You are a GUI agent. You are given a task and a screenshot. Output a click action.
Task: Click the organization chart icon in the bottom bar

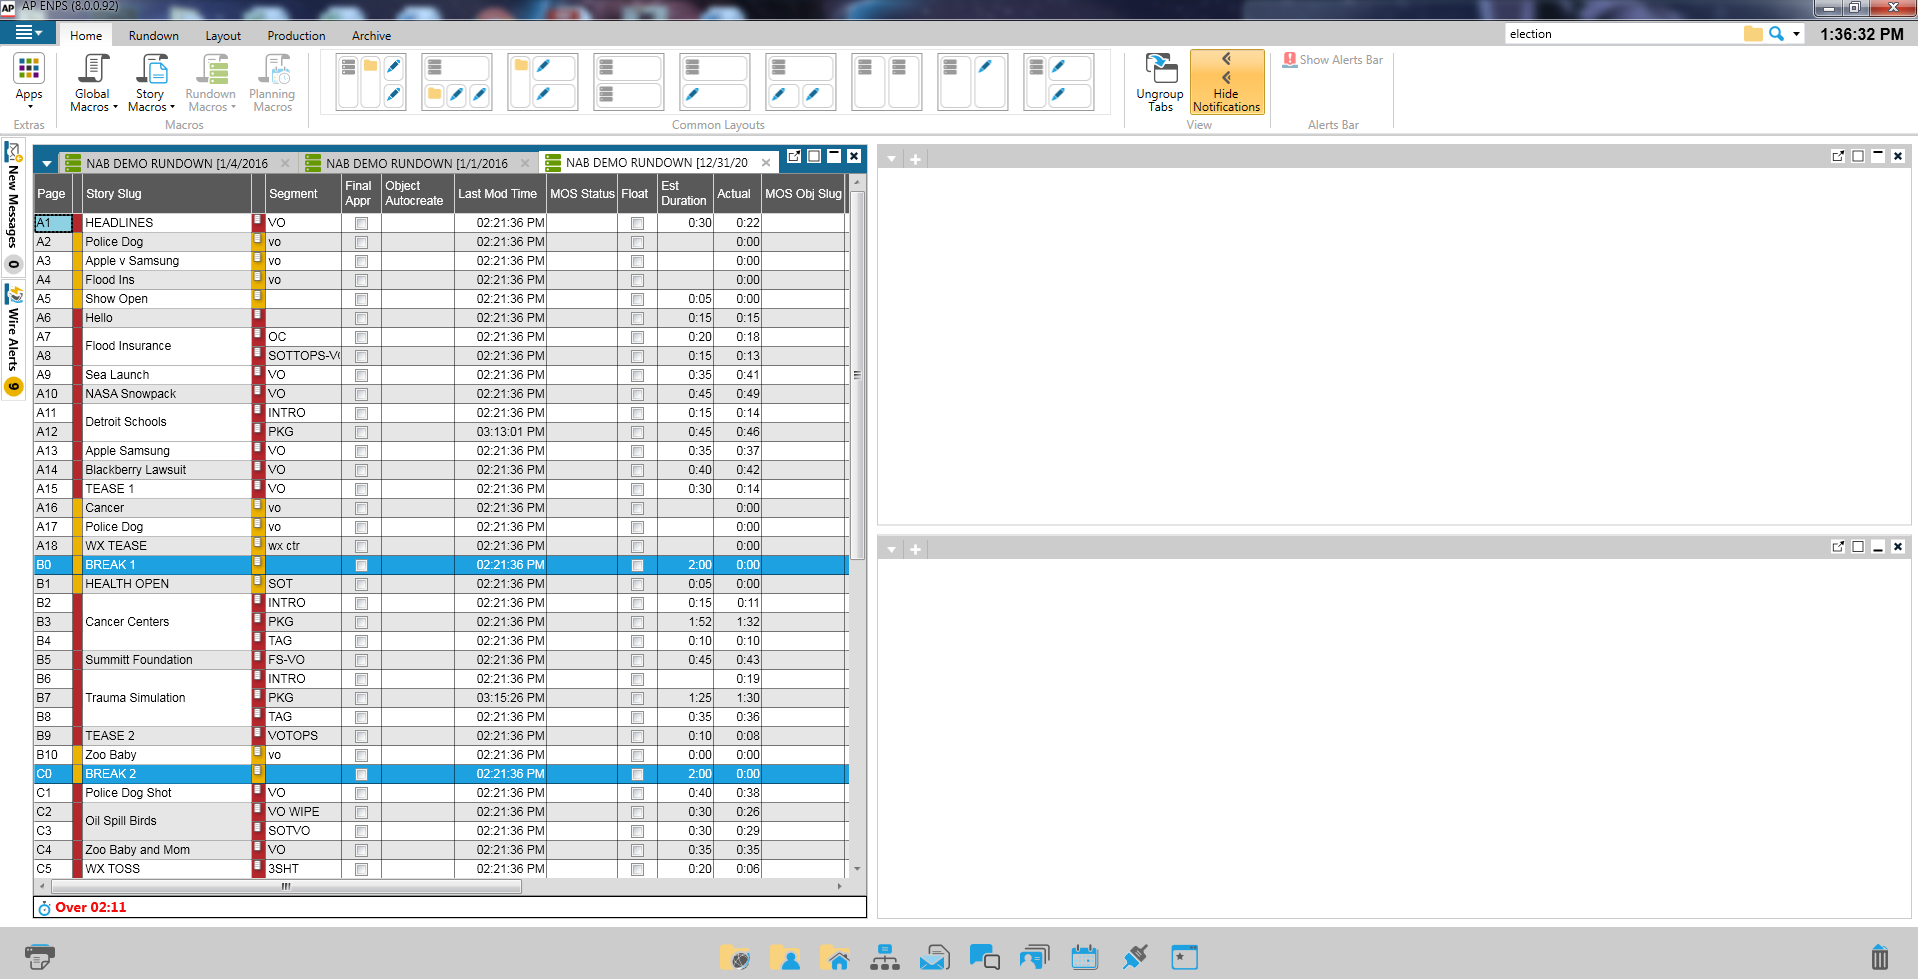(x=885, y=957)
